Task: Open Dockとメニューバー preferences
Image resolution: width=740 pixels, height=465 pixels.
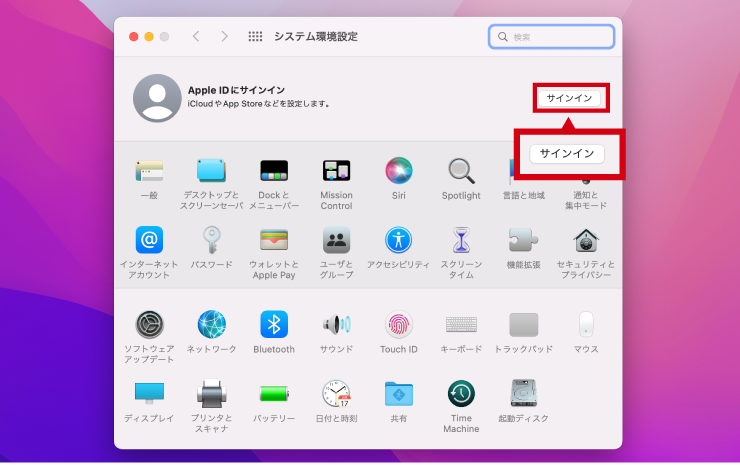Action: (274, 171)
